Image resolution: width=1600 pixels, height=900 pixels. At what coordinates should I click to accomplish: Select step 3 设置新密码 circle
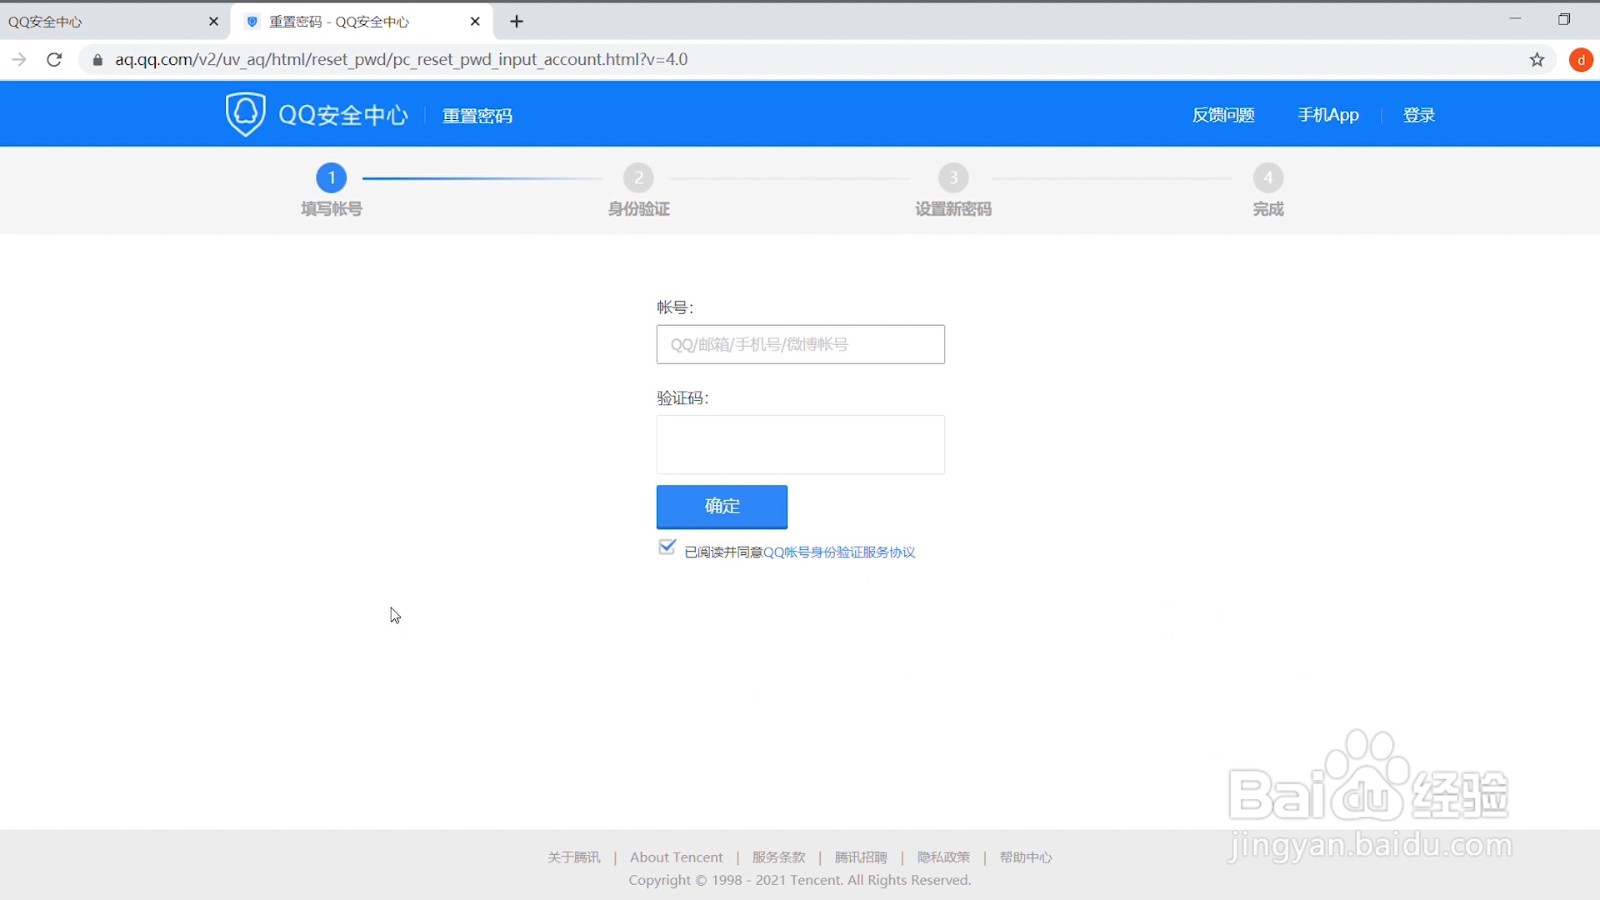953,178
